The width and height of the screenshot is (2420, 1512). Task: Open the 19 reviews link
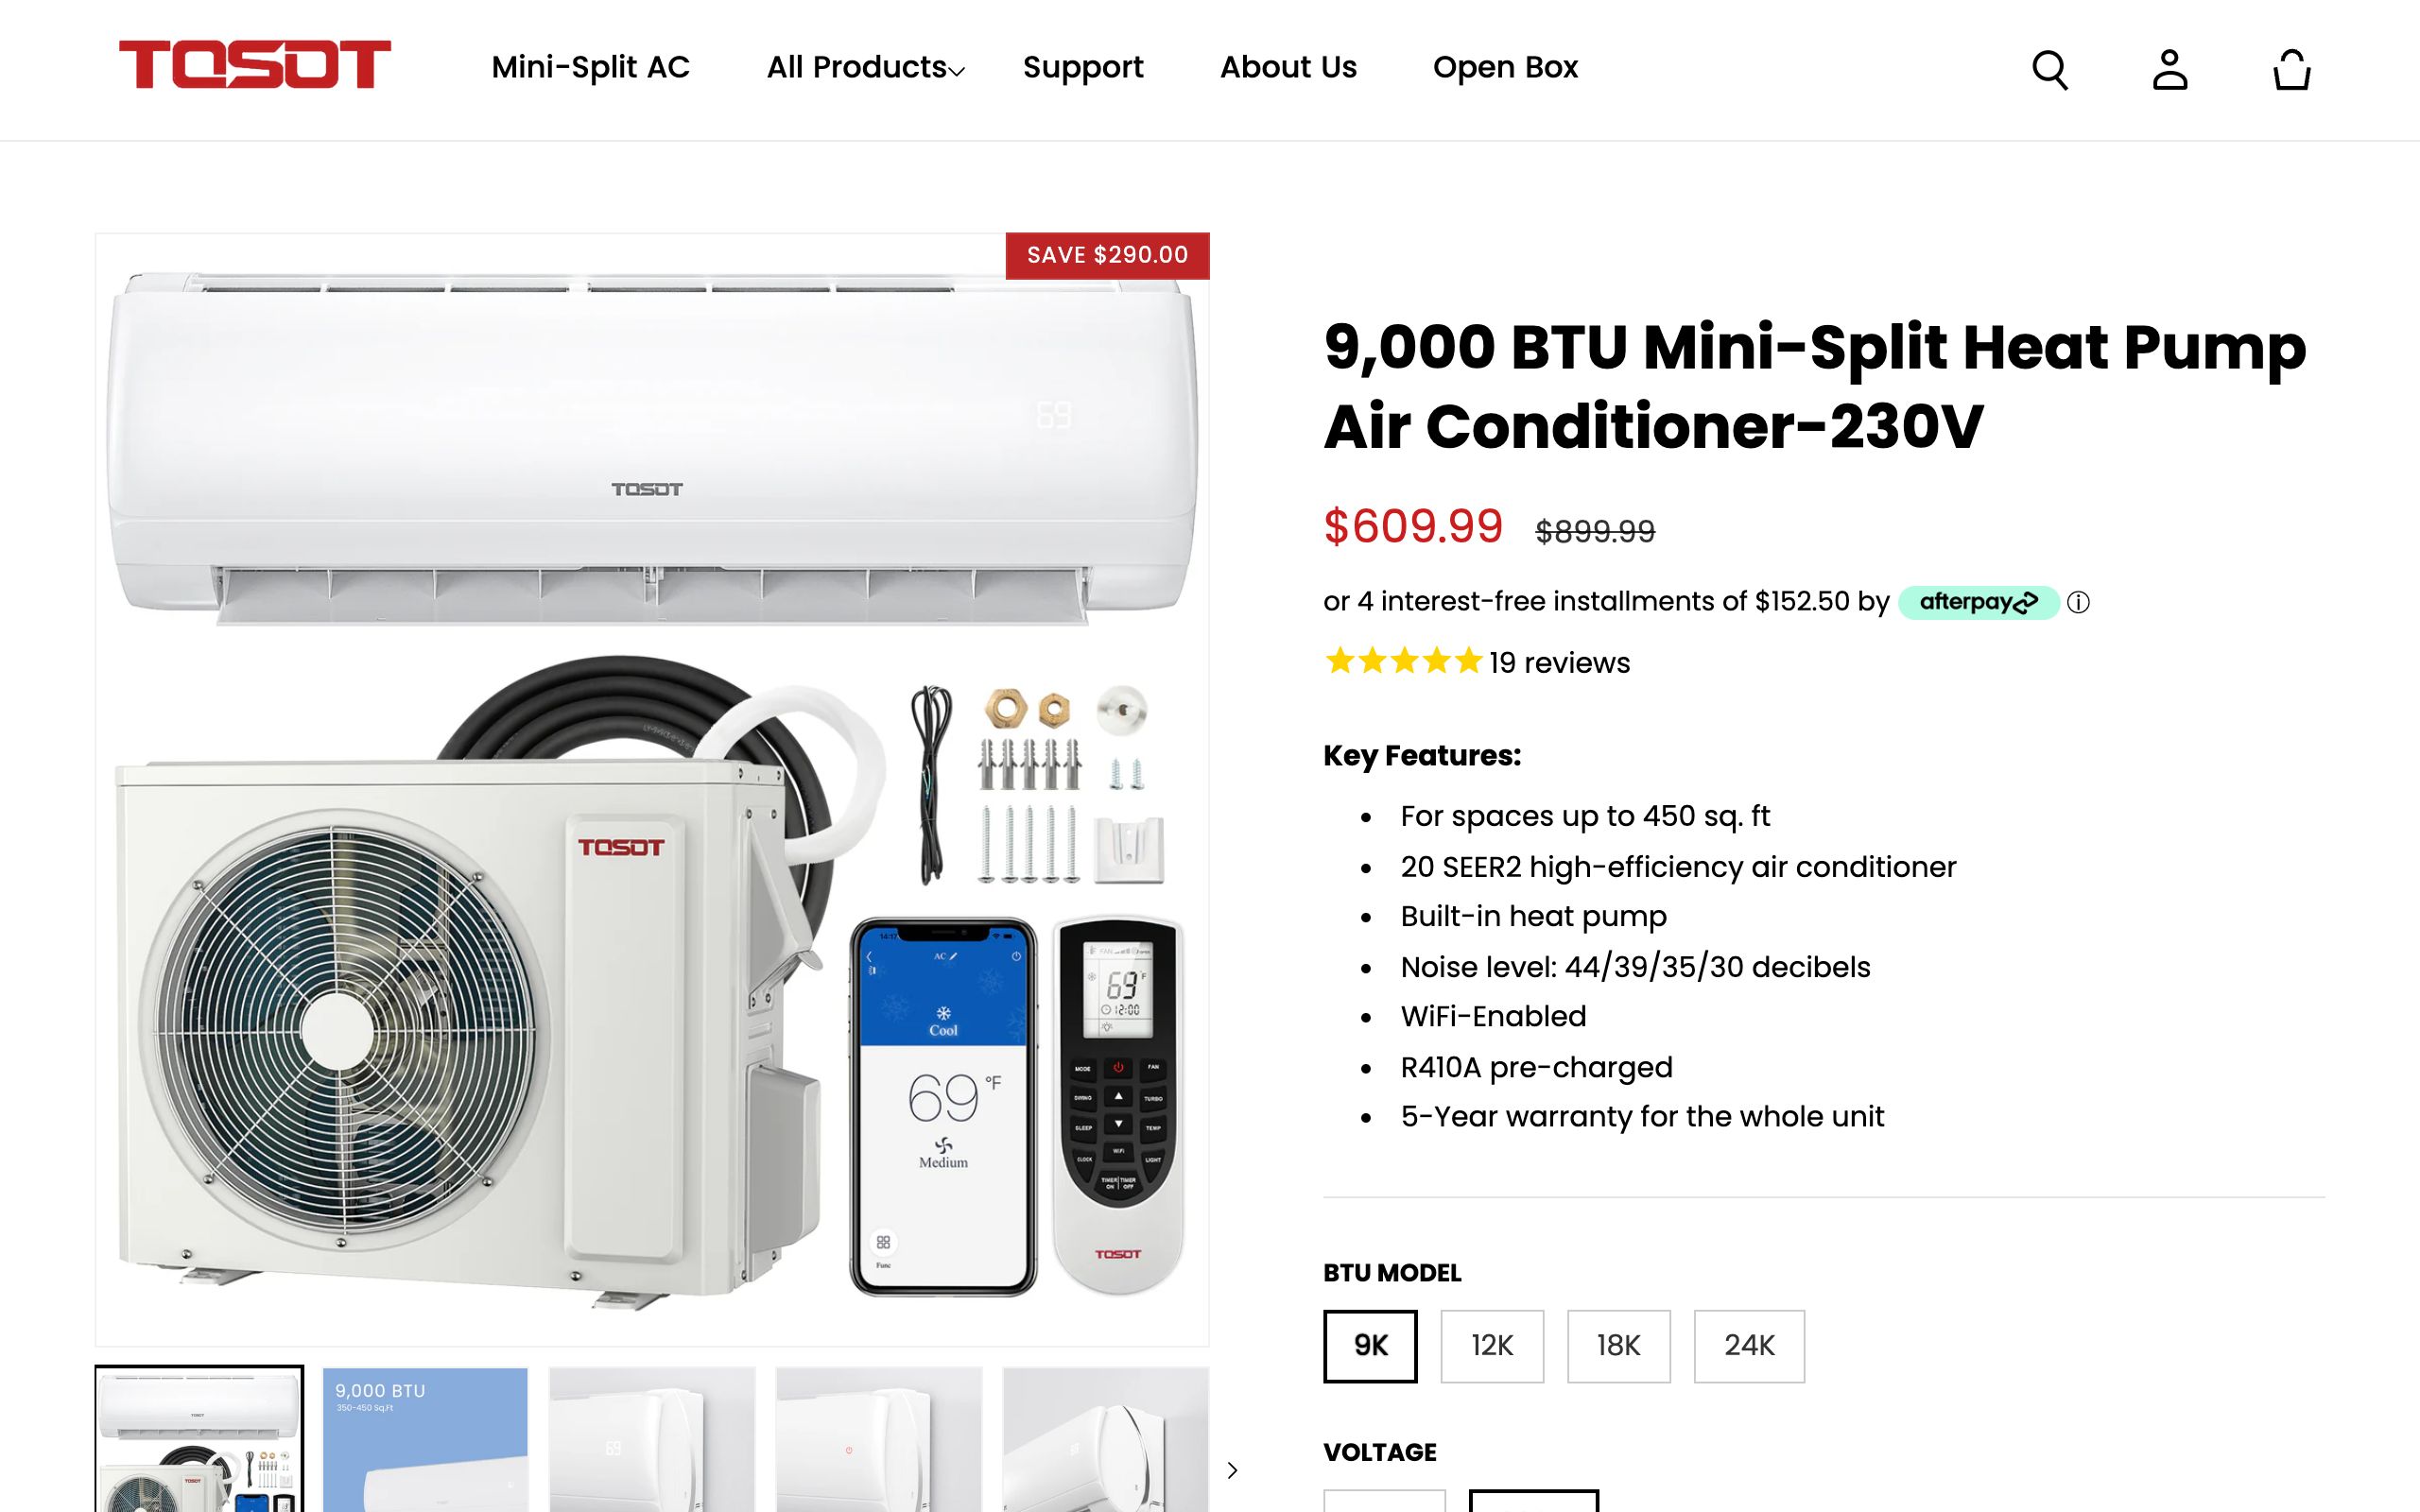(1559, 662)
